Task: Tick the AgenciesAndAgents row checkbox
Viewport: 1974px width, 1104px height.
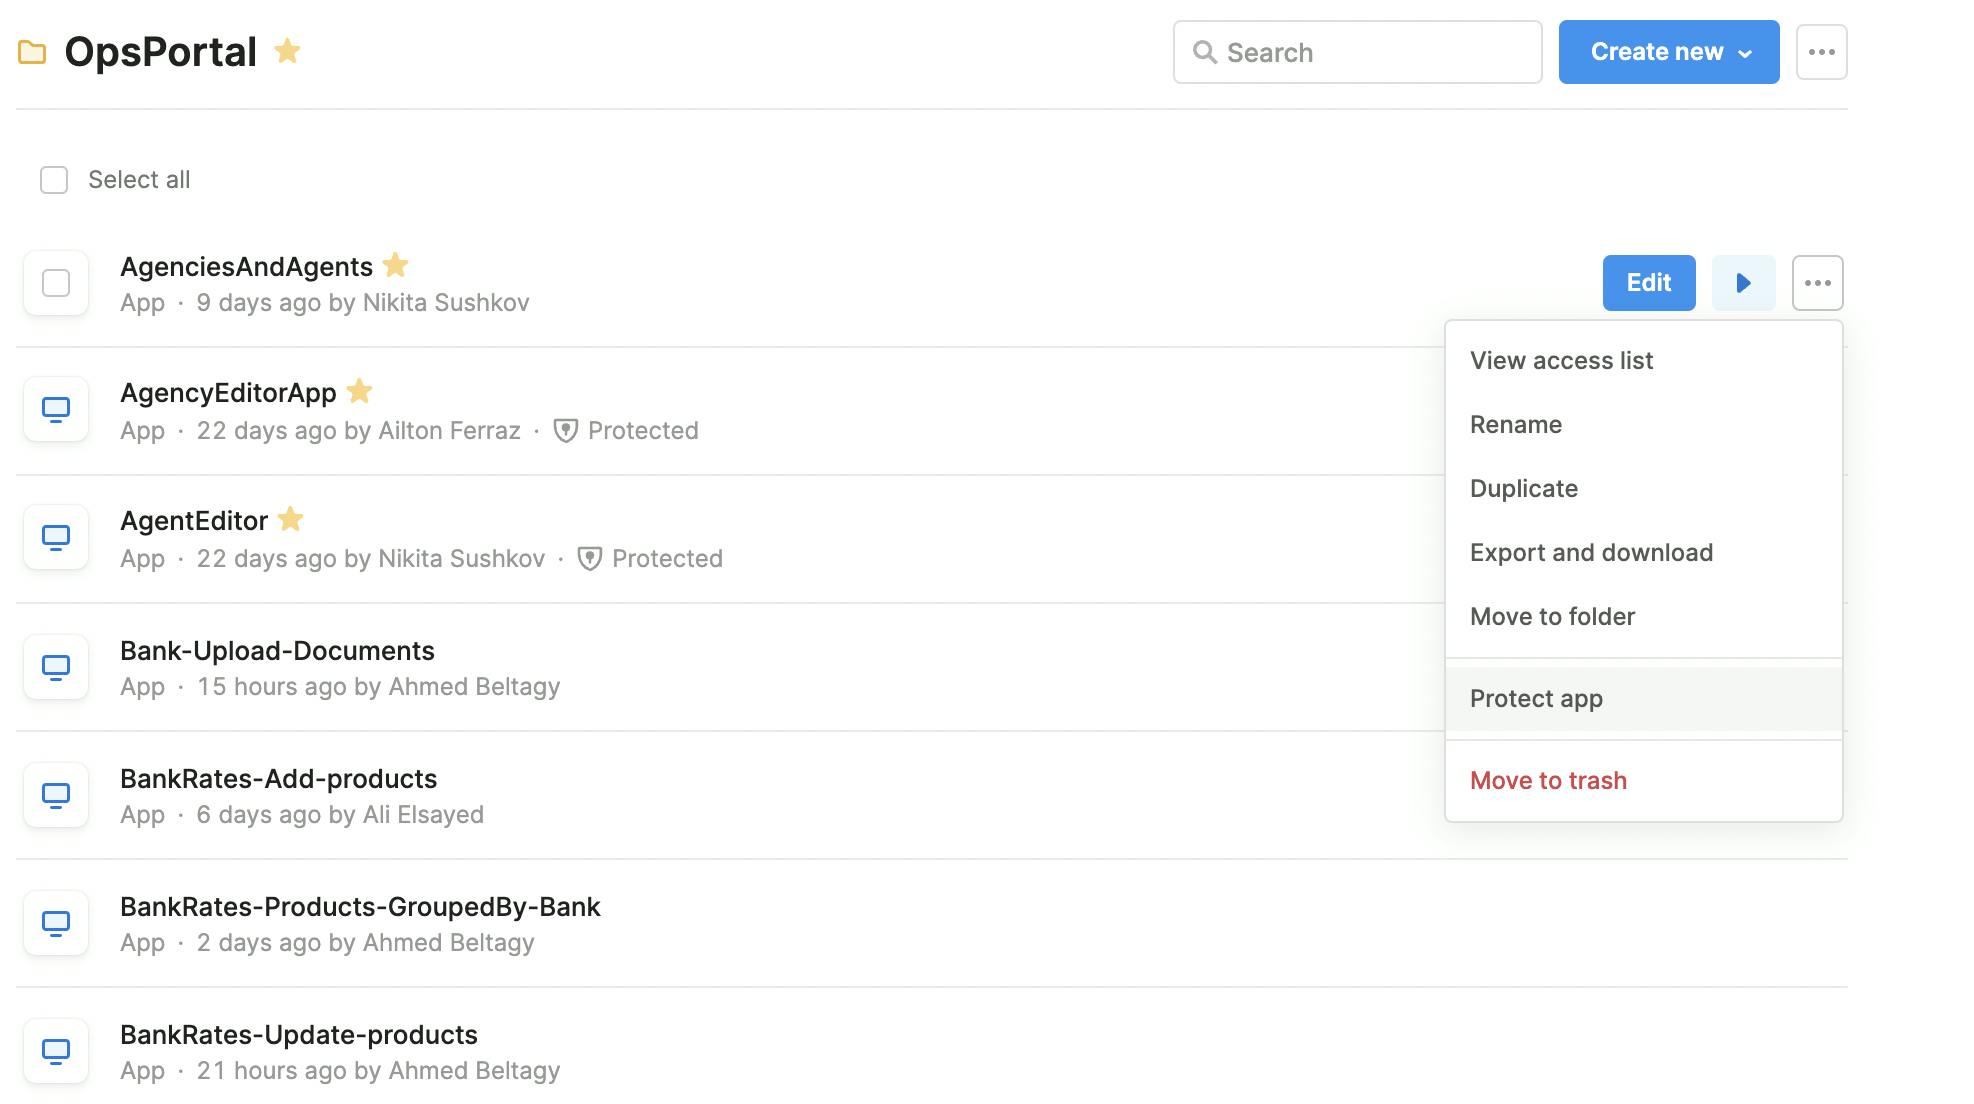Action: coord(56,283)
